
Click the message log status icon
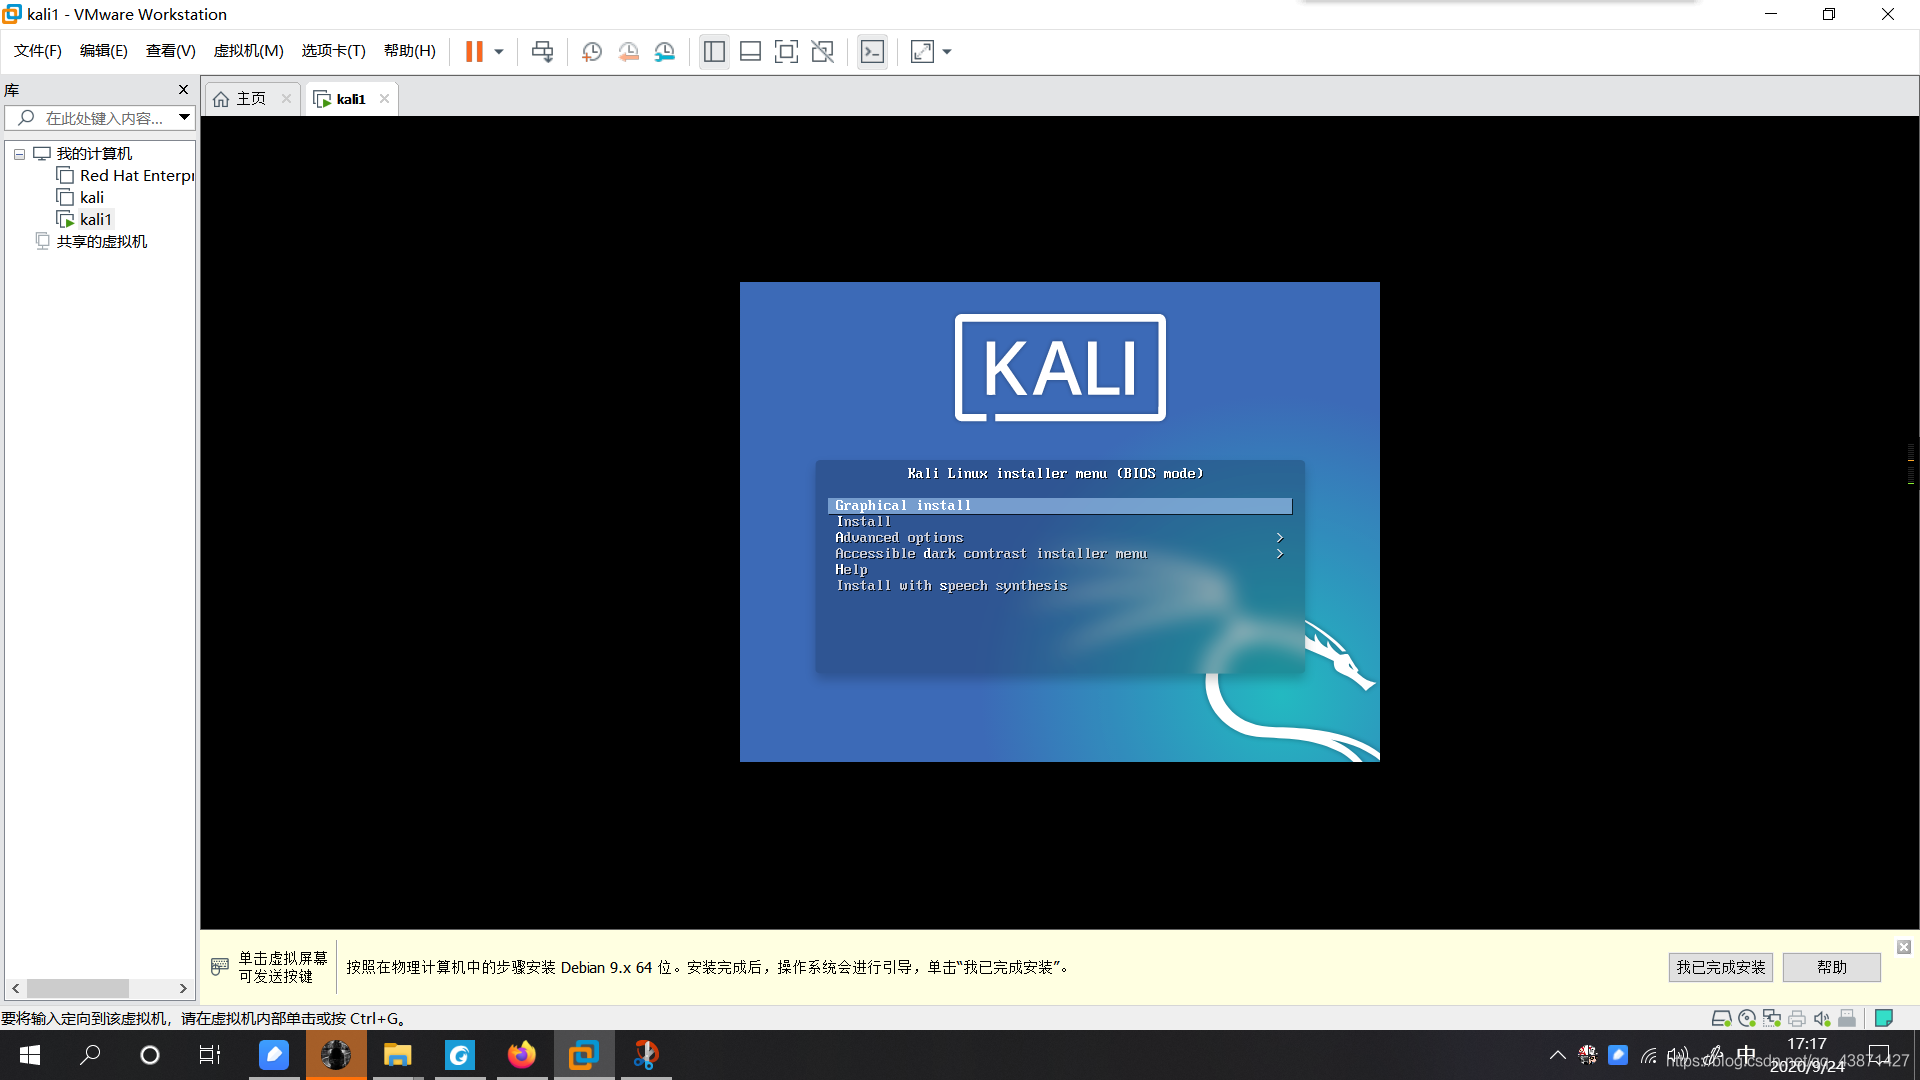tap(1884, 1018)
